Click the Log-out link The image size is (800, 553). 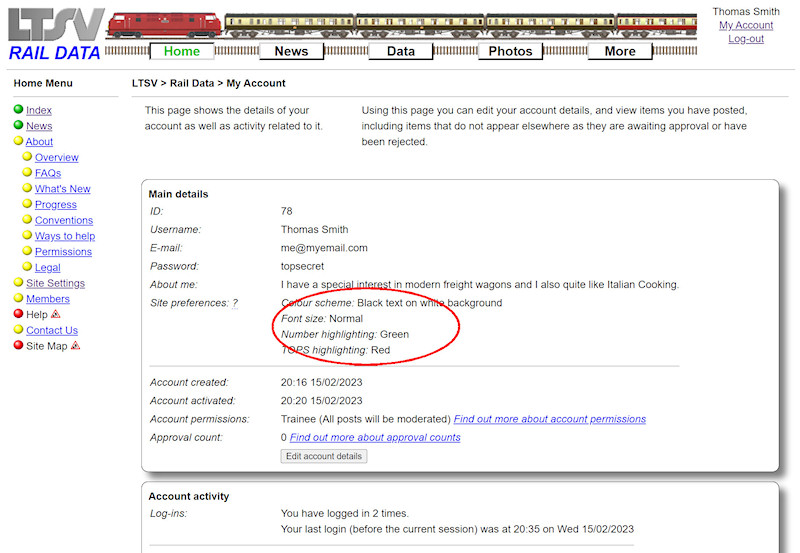point(746,39)
